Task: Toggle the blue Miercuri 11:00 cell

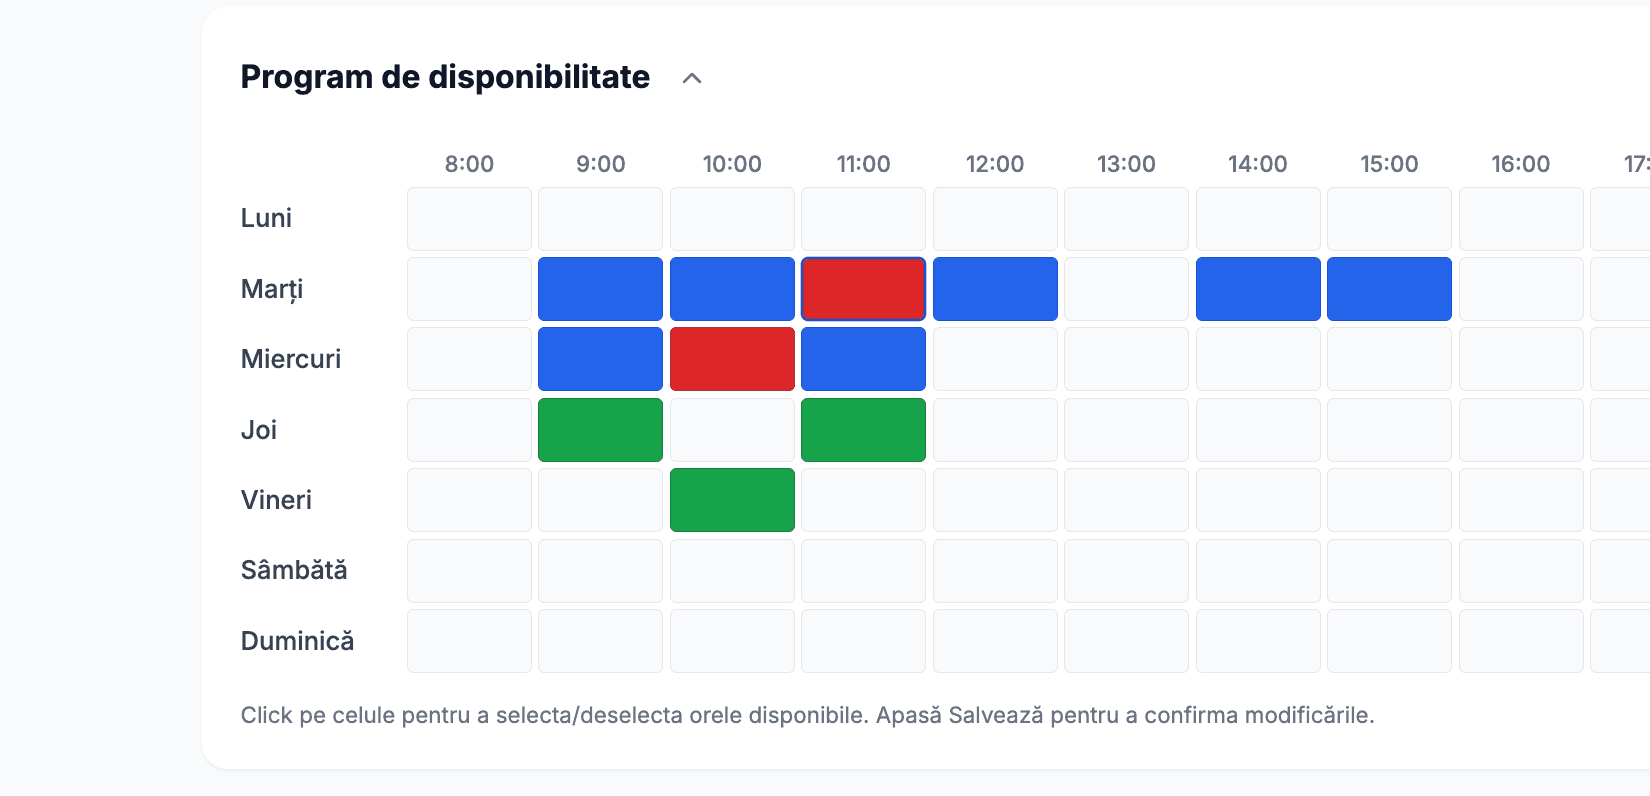Action: [x=863, y=358]
